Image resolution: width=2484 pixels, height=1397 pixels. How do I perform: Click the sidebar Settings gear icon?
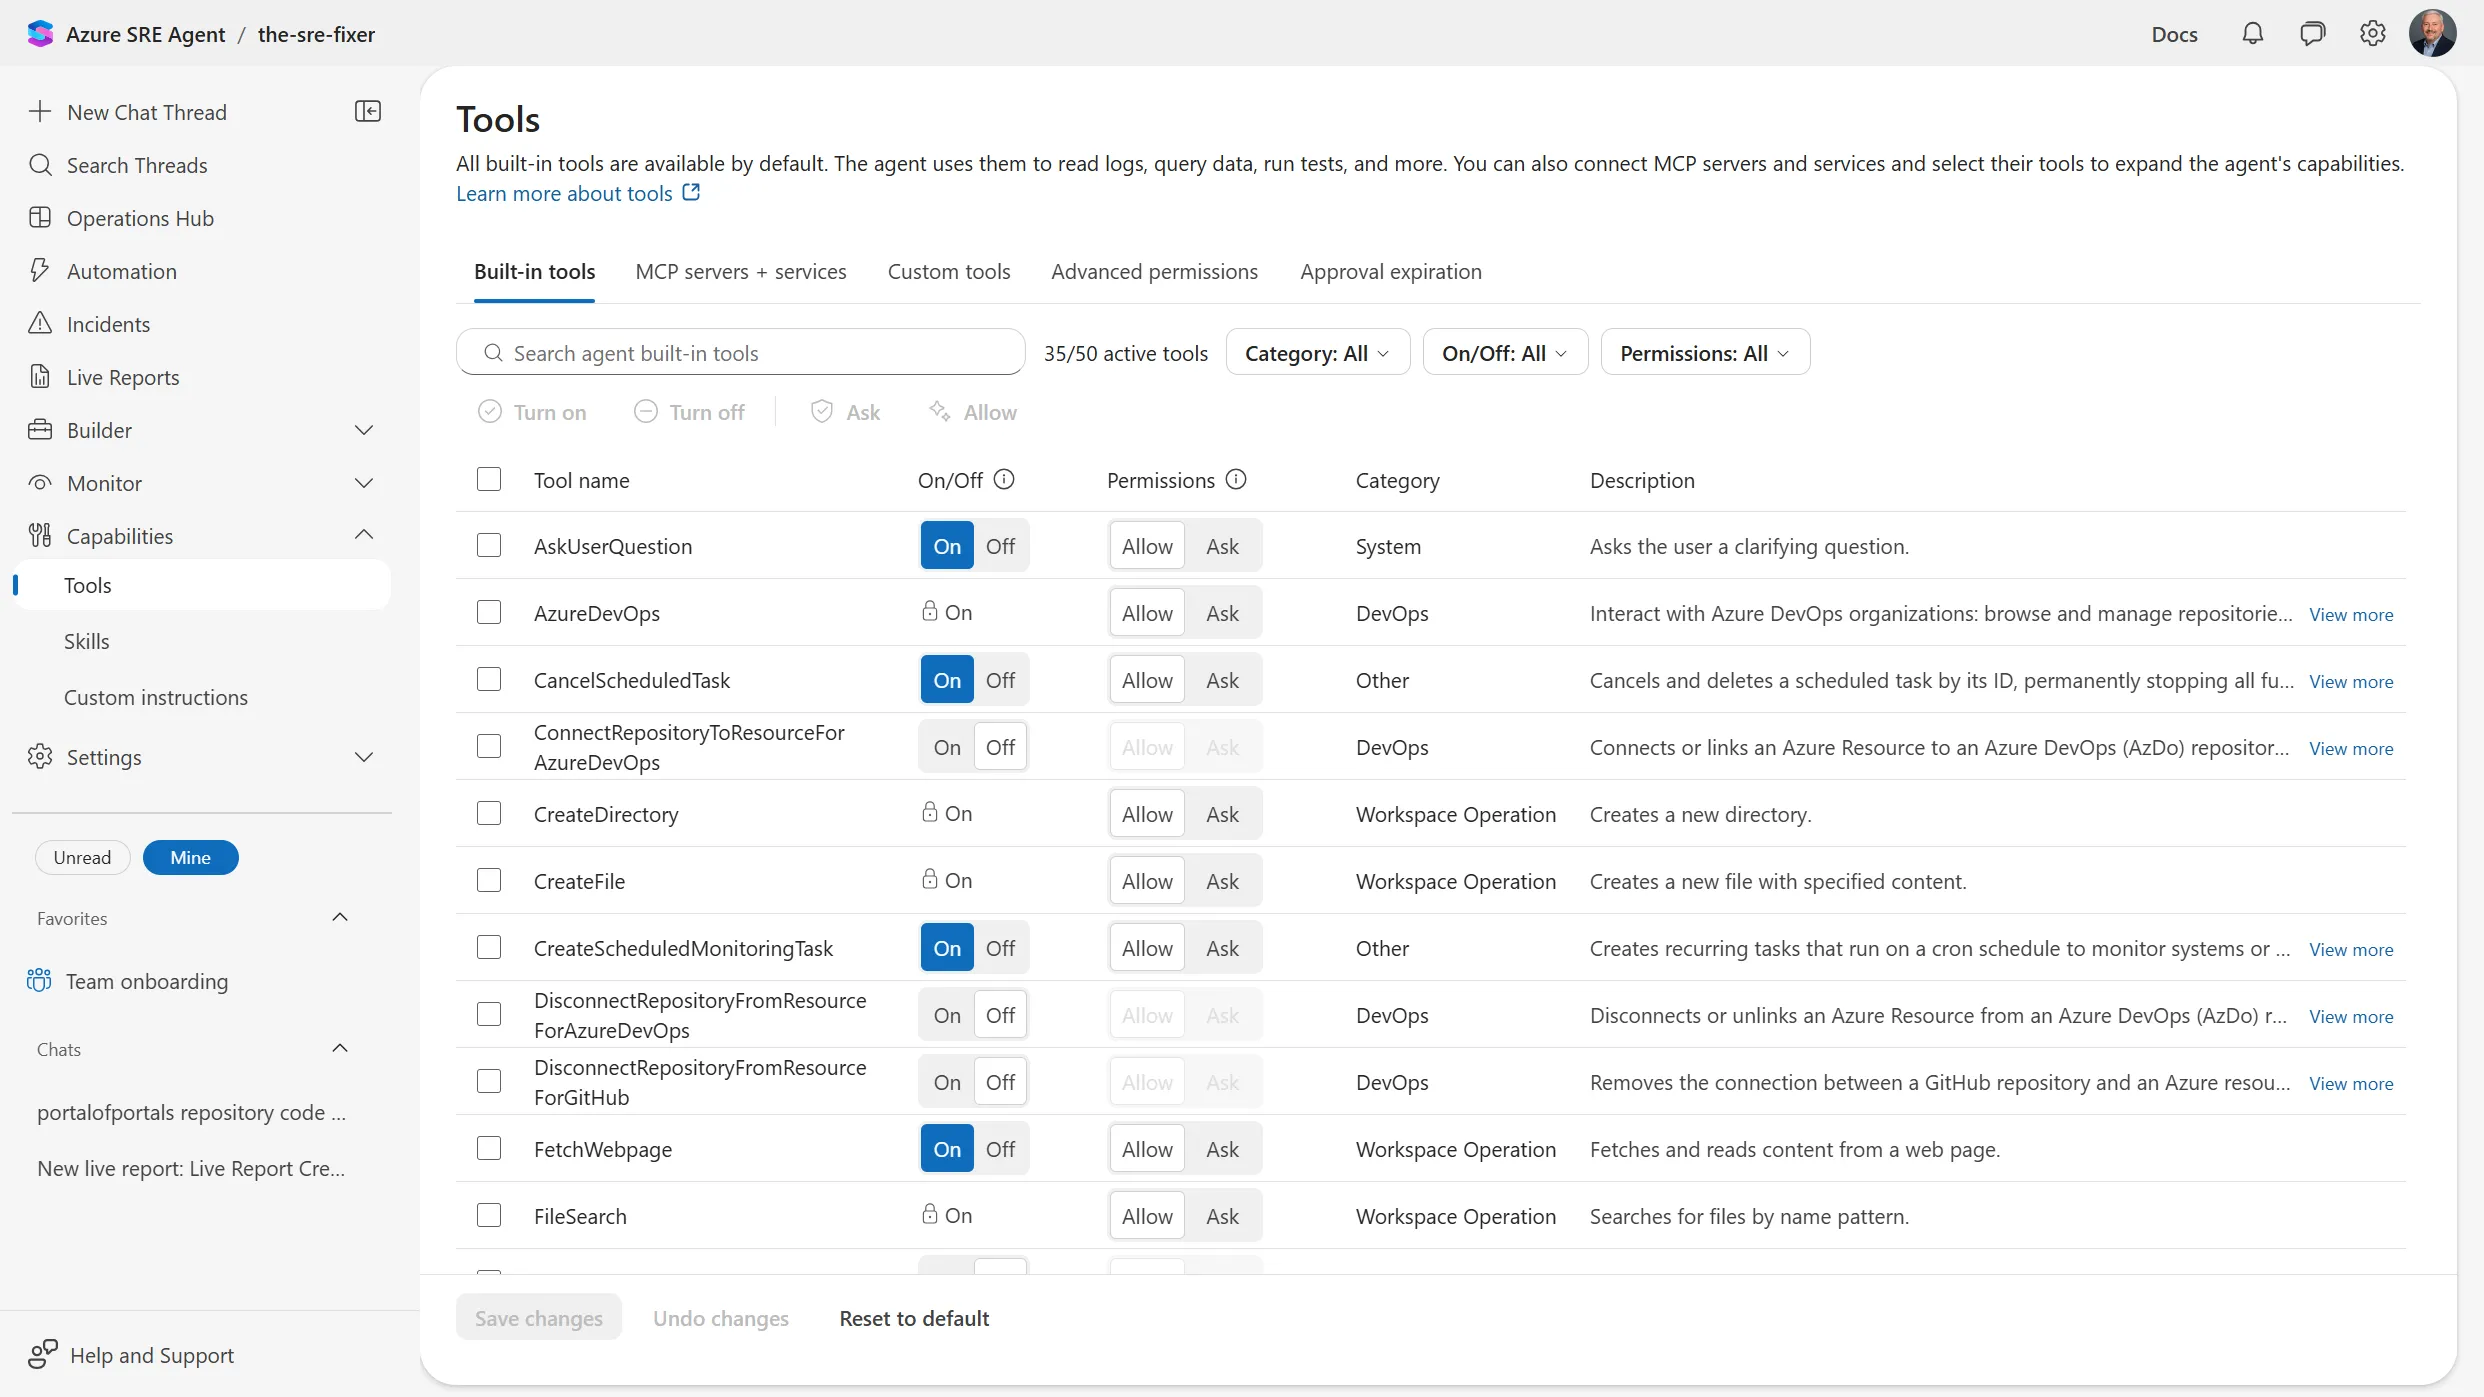click(x=40, y=756)
